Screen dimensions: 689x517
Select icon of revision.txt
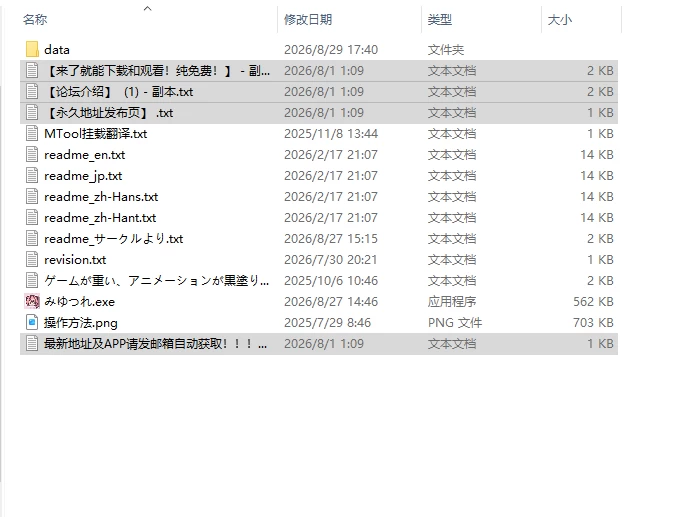click(x=32, y=260)
